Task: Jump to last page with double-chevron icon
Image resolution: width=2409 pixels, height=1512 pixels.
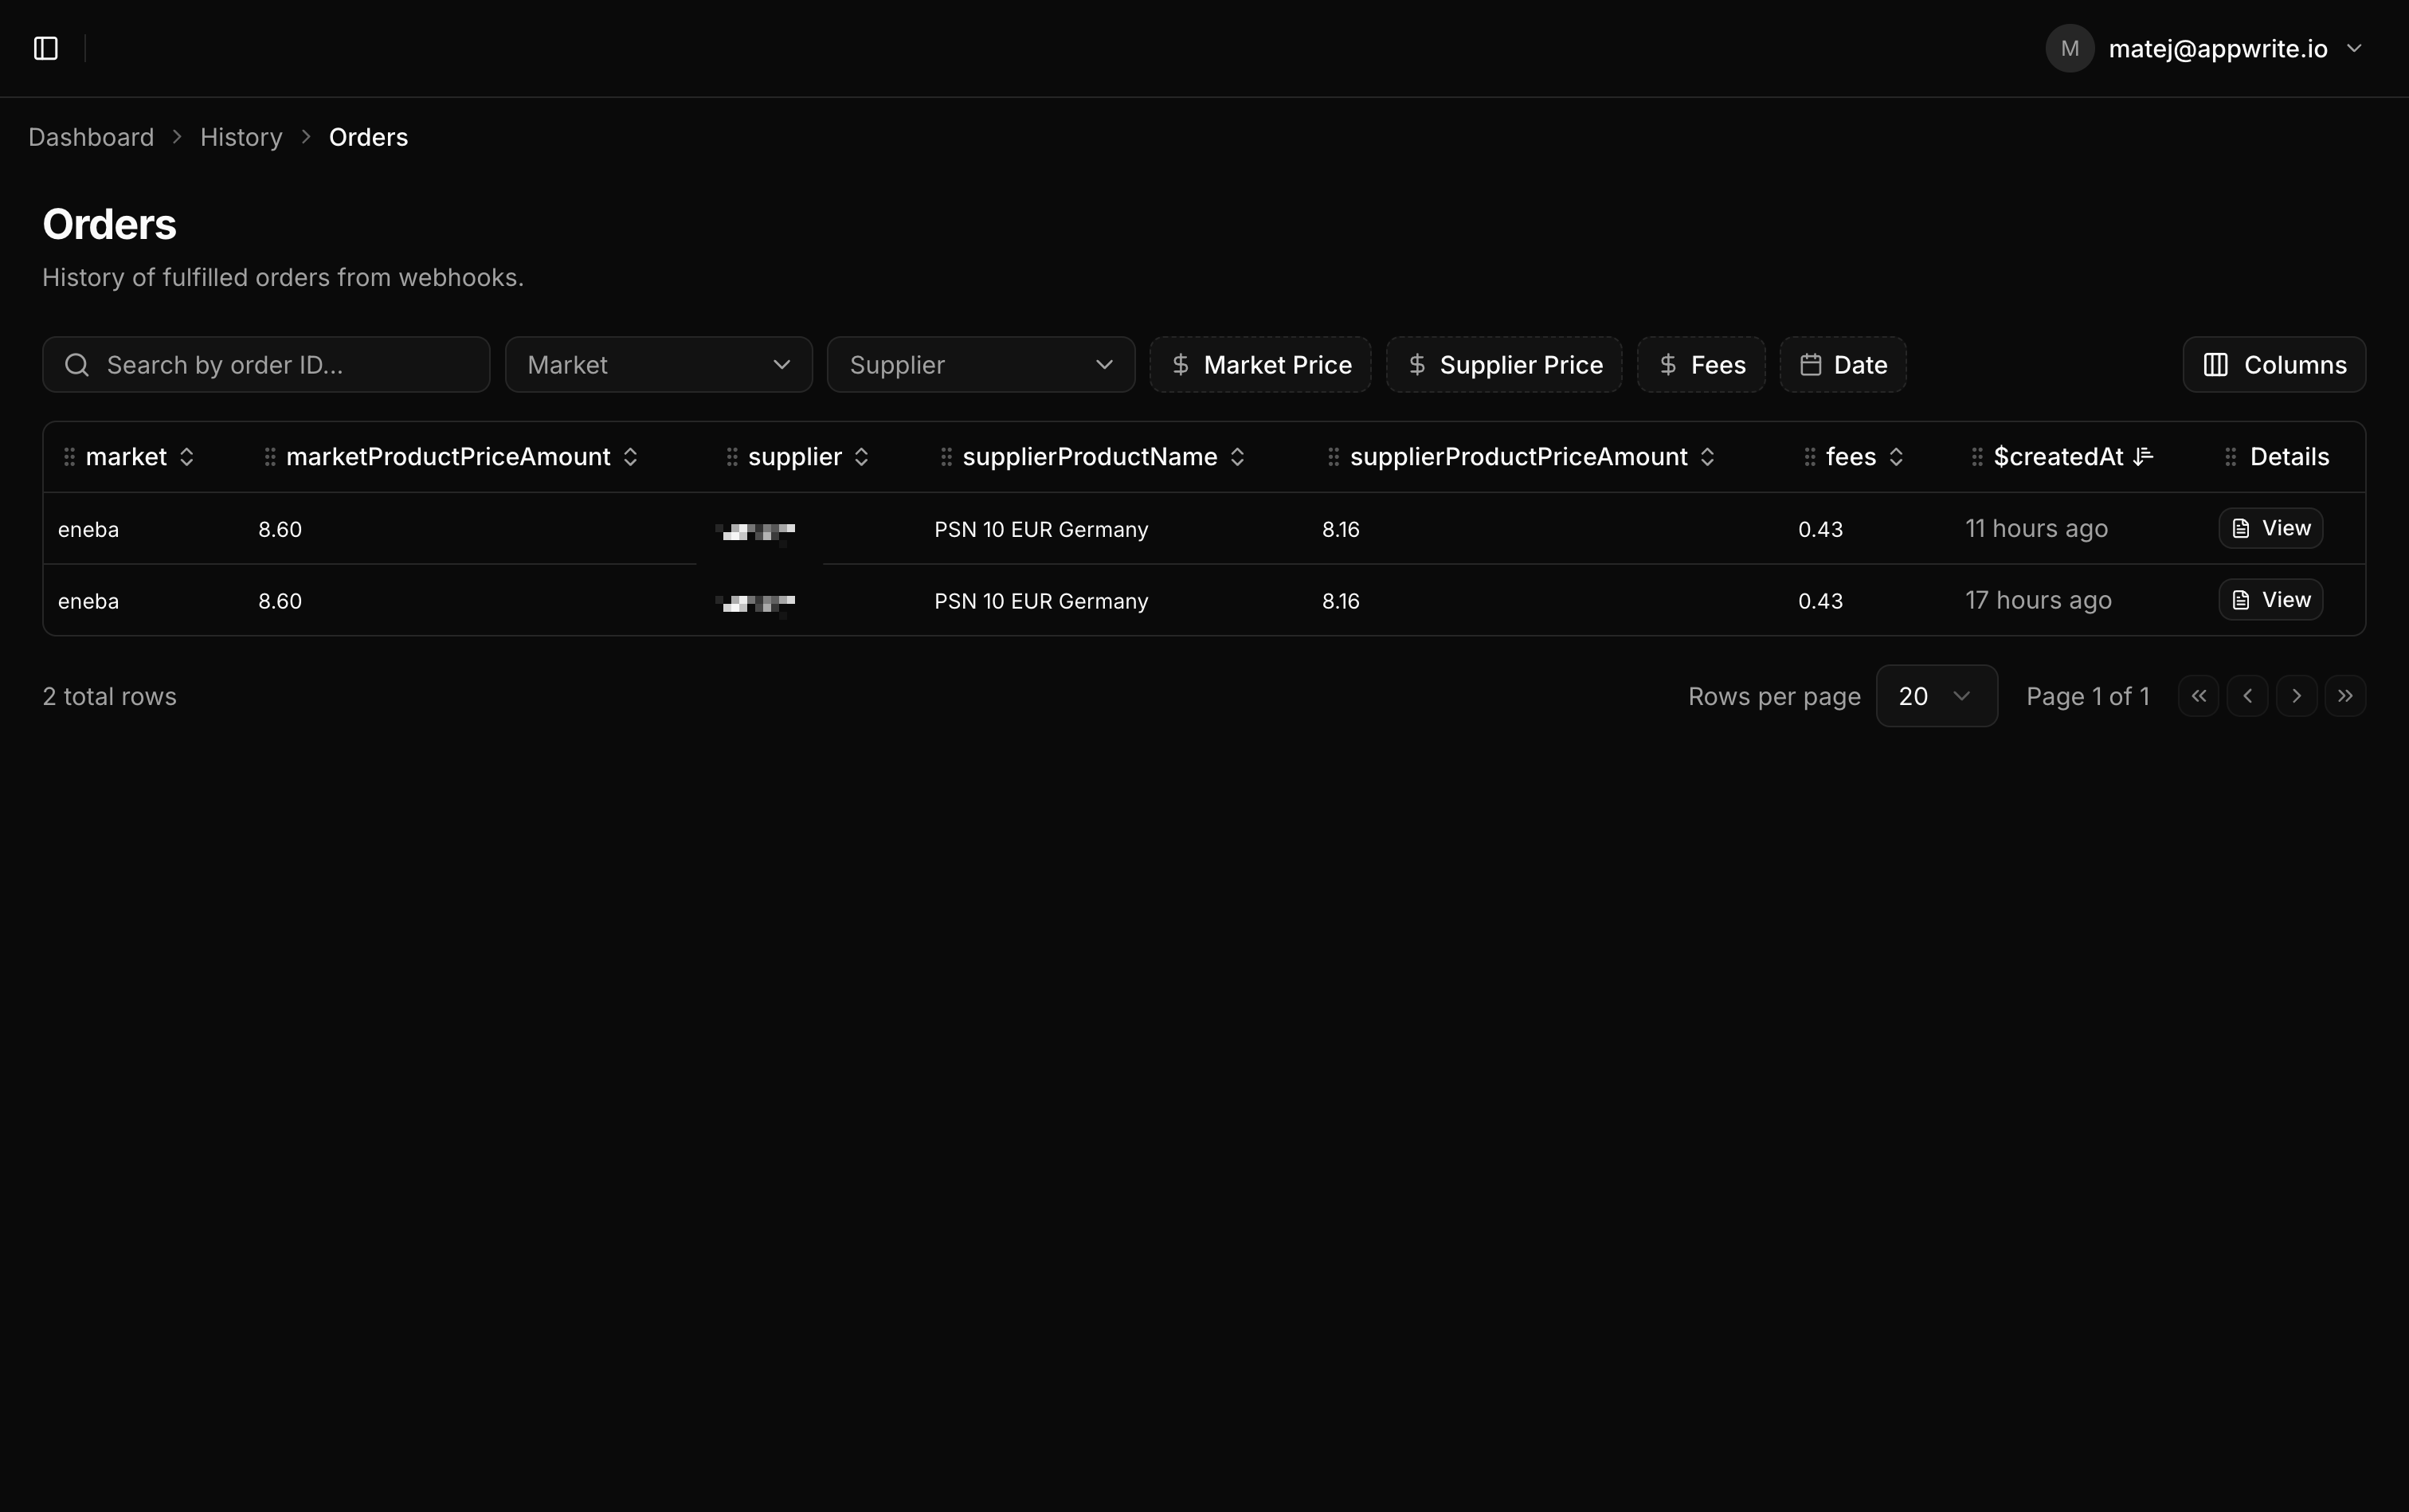Action: pos(2345,695)
